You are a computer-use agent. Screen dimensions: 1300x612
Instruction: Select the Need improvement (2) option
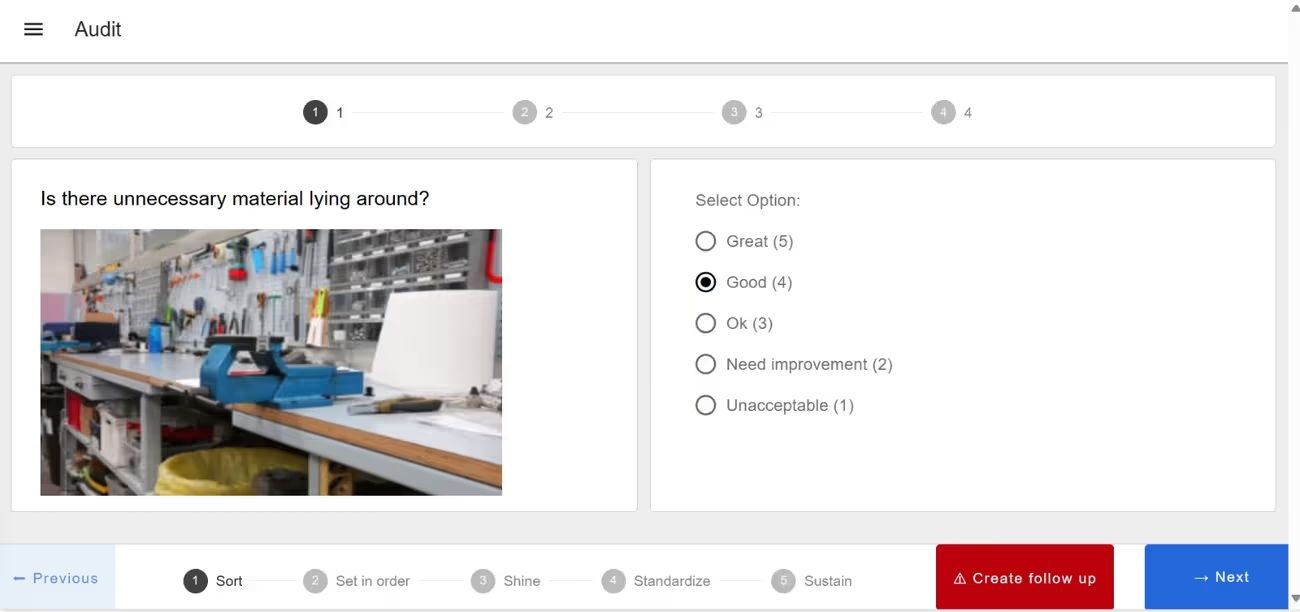(706, 363)
